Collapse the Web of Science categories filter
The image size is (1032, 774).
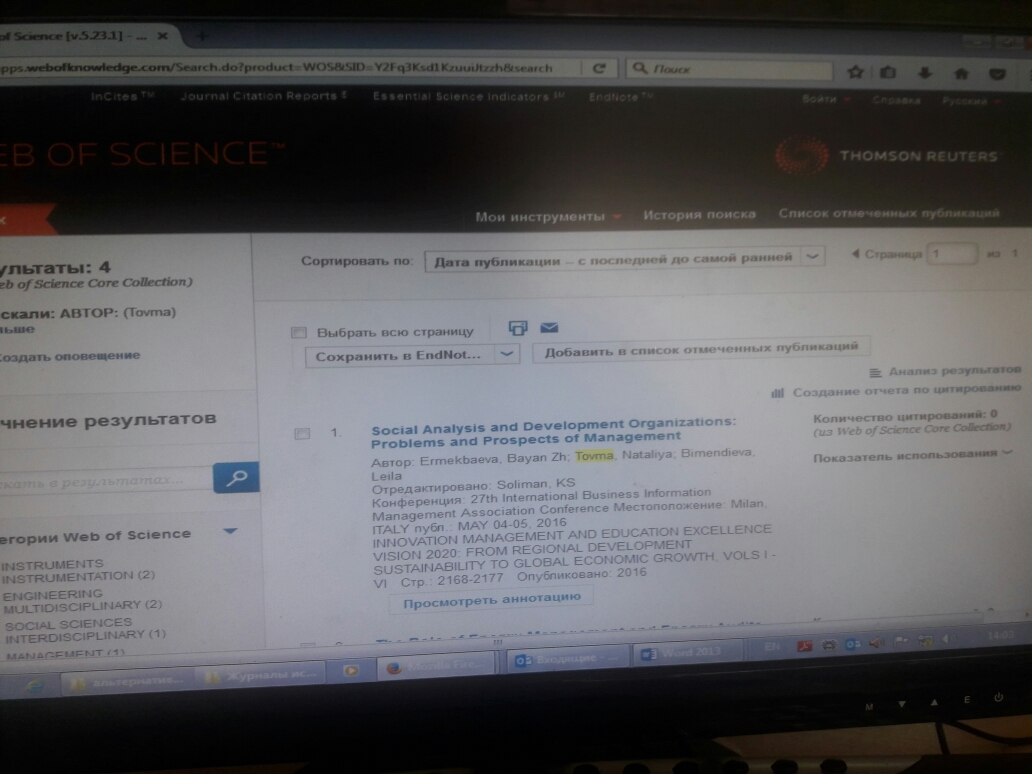point(230,531)
